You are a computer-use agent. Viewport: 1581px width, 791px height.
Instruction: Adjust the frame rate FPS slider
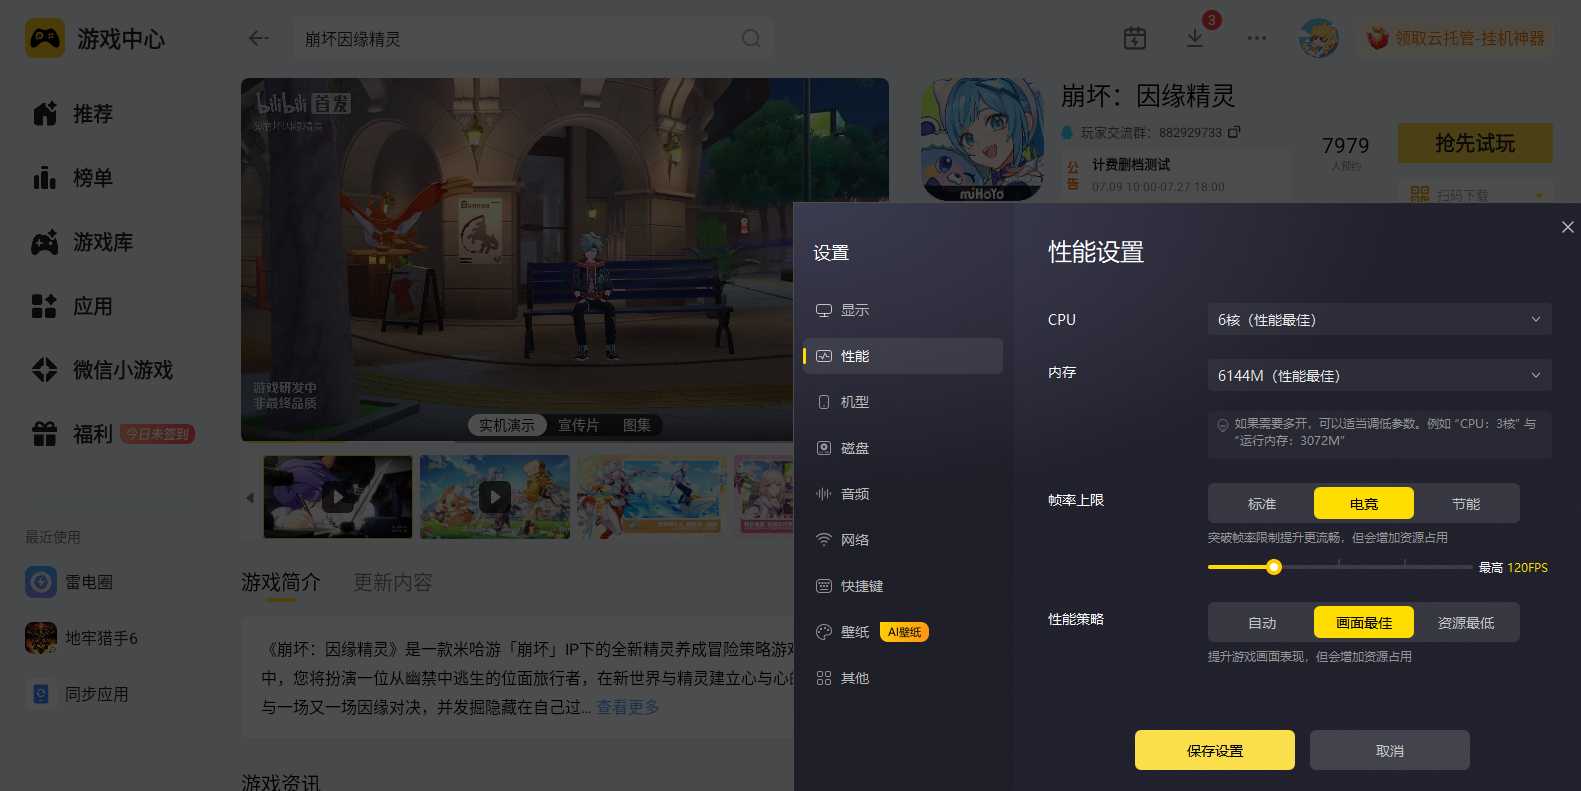1274,567
